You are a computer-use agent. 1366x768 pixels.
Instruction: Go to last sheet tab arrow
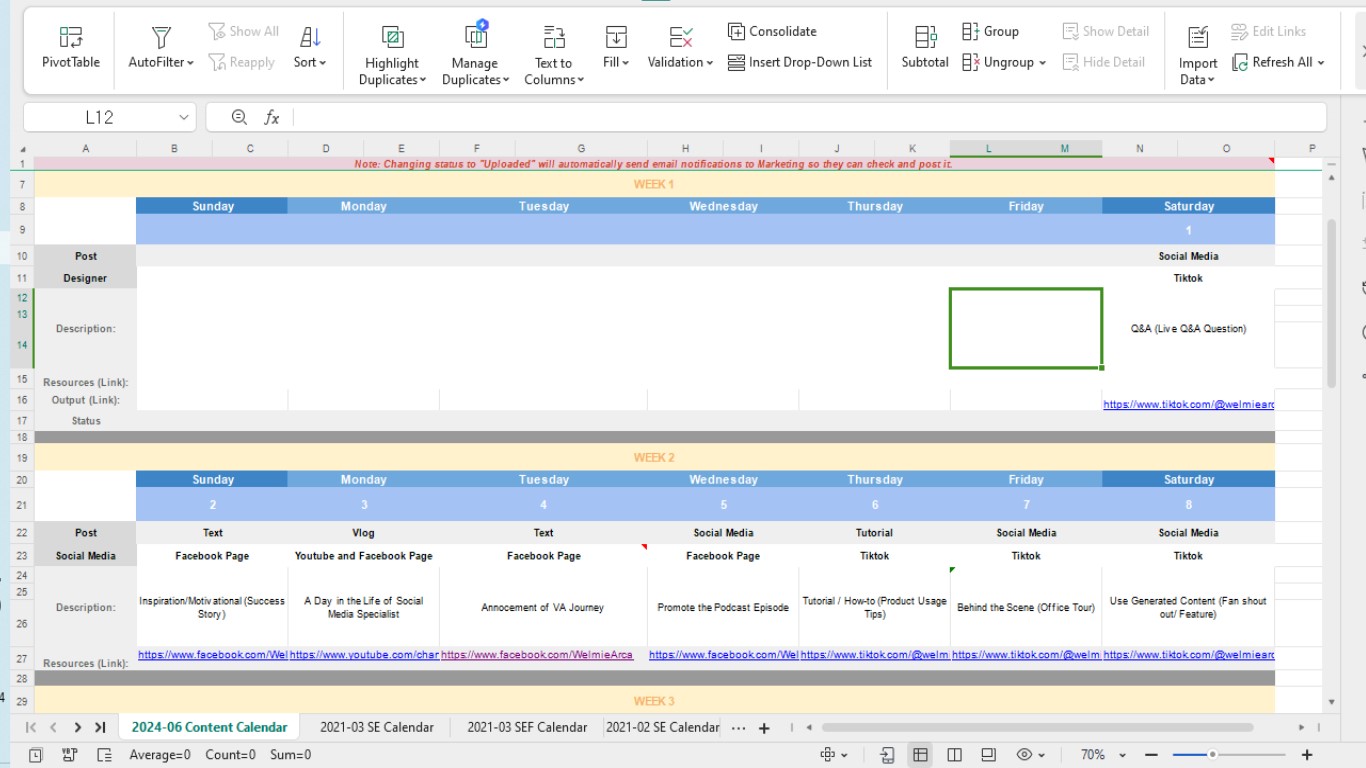click(x=100, y=728)
